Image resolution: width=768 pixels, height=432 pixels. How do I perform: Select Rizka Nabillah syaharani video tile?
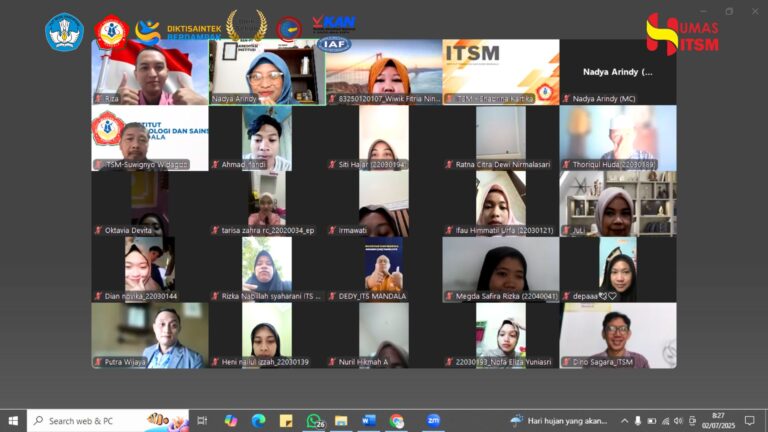pyautogui.click(x=267, y=269)
